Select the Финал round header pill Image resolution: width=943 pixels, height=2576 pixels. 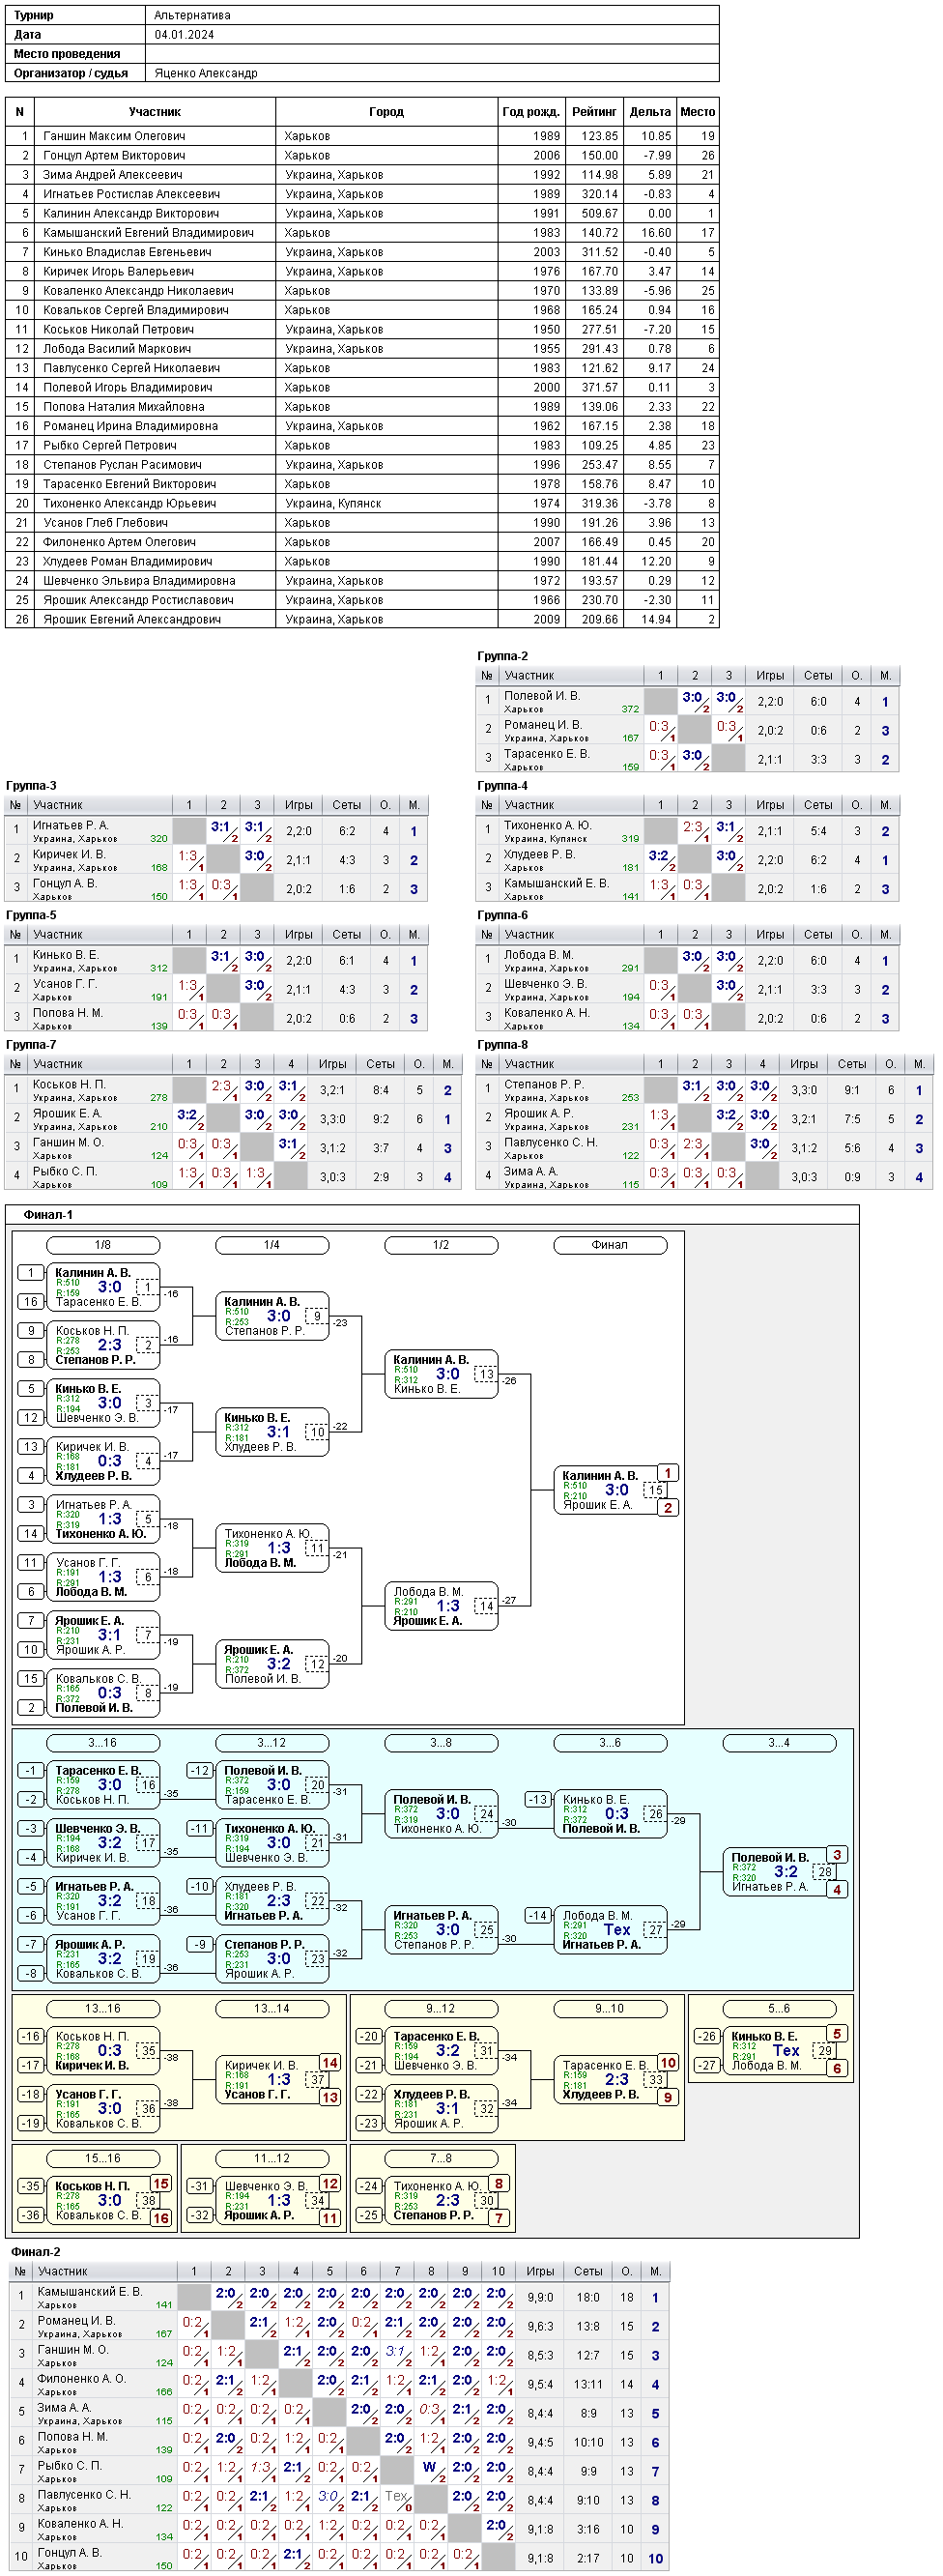(x=610, y=1245)
